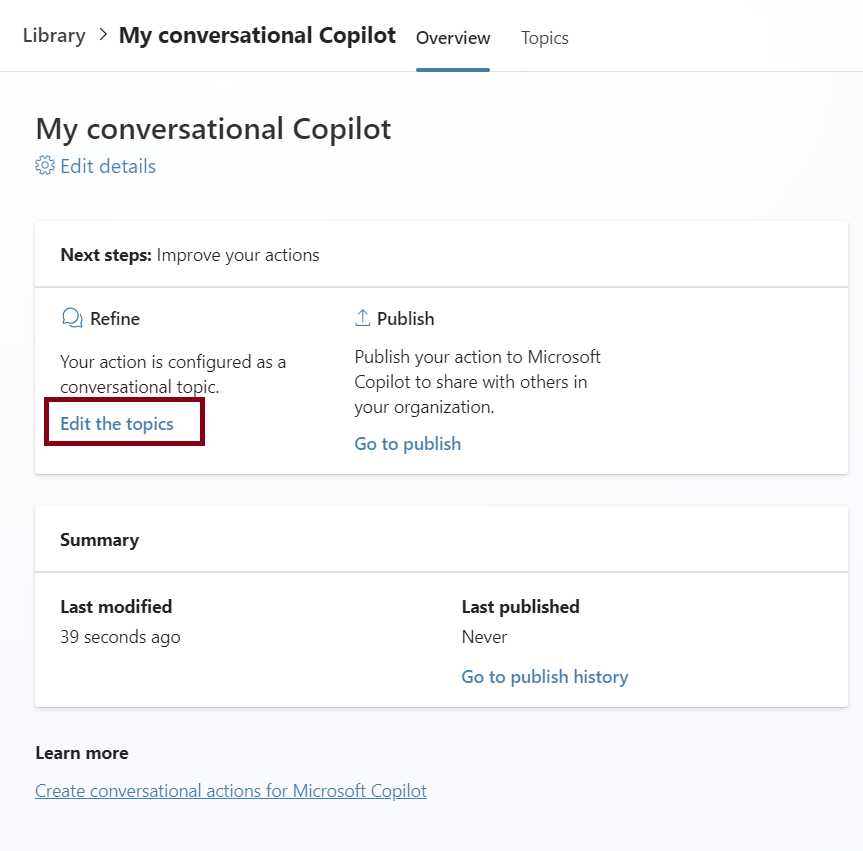863x851 pixels.
Task: Open Create conversational actions for Microsoft Copilot link
Action: [231, 791]
